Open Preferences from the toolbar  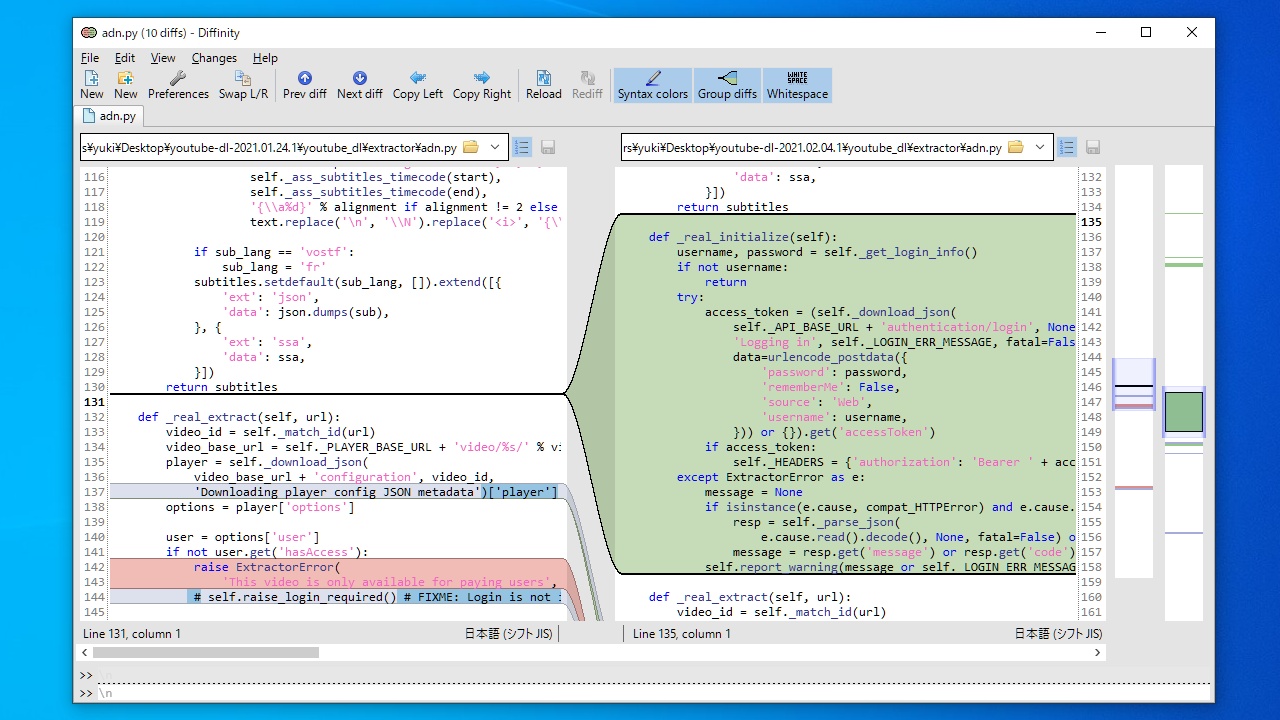178,85
